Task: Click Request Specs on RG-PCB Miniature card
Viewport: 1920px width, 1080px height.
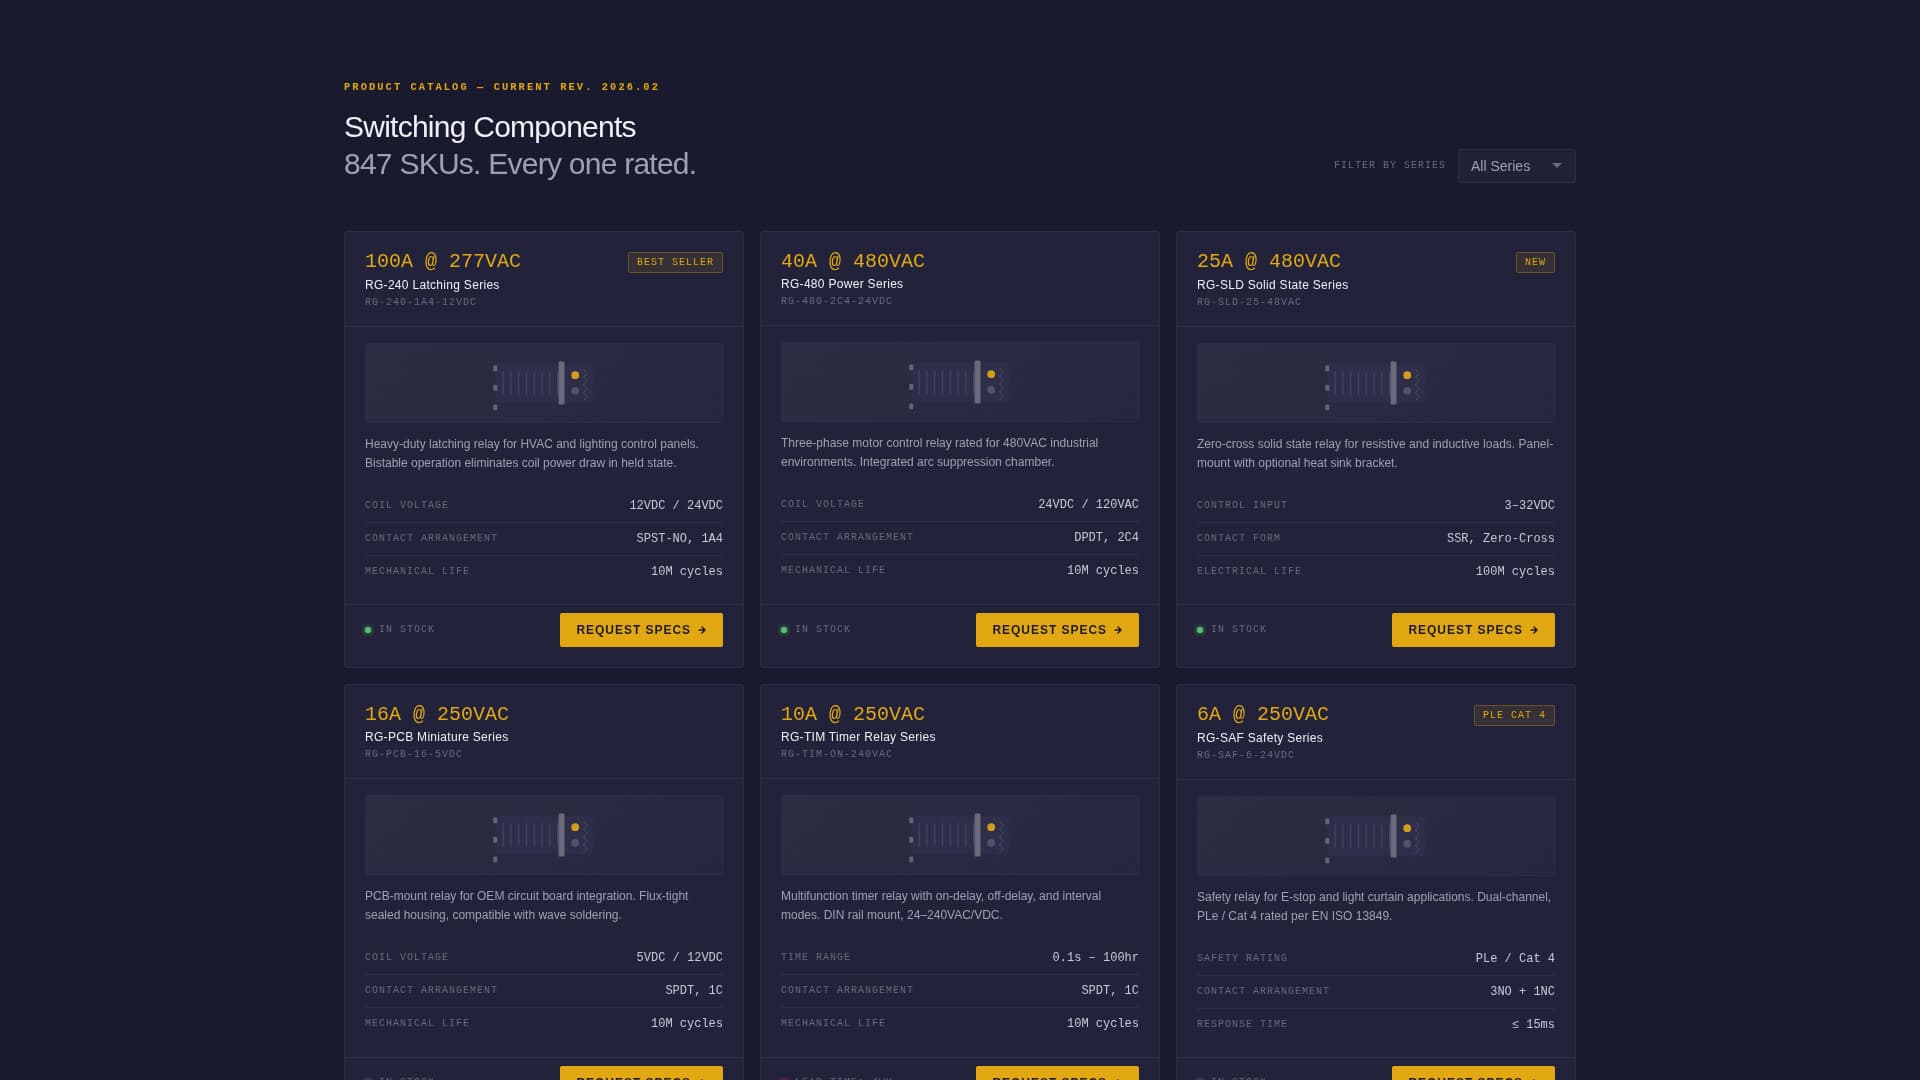Action: pos(641,1077)
